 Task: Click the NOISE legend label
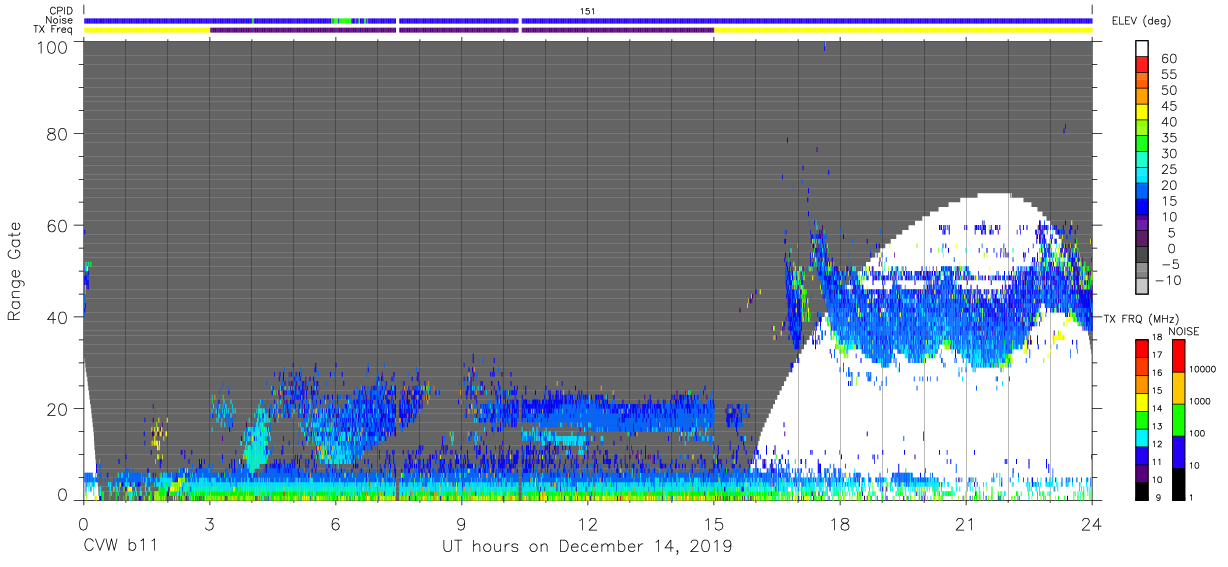point(1183,331)
